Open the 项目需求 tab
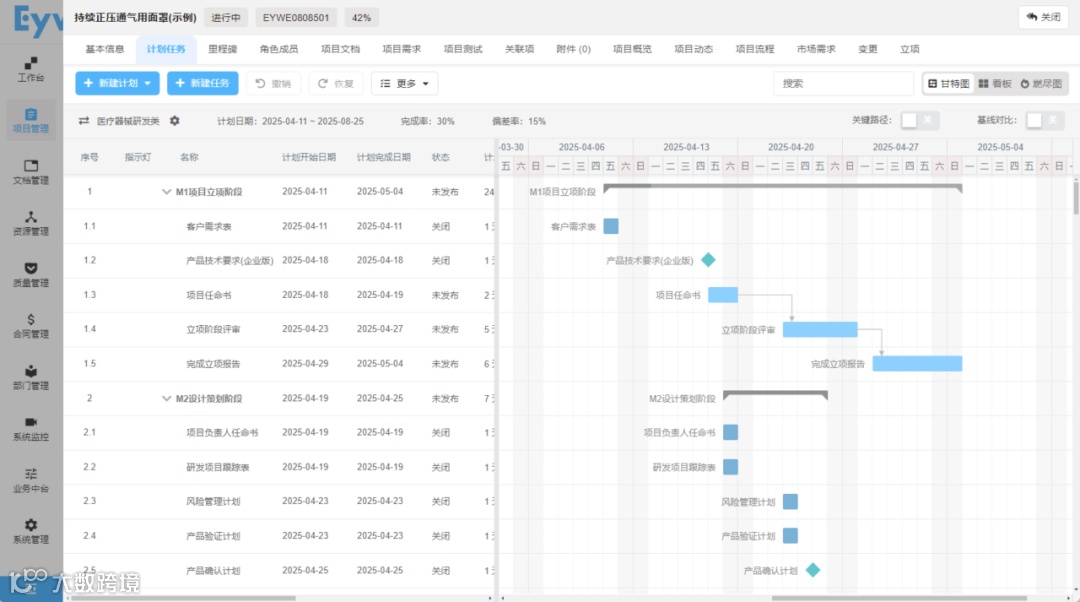The width and height of the screenshot is (1080, 602). [x=402, y=49]
